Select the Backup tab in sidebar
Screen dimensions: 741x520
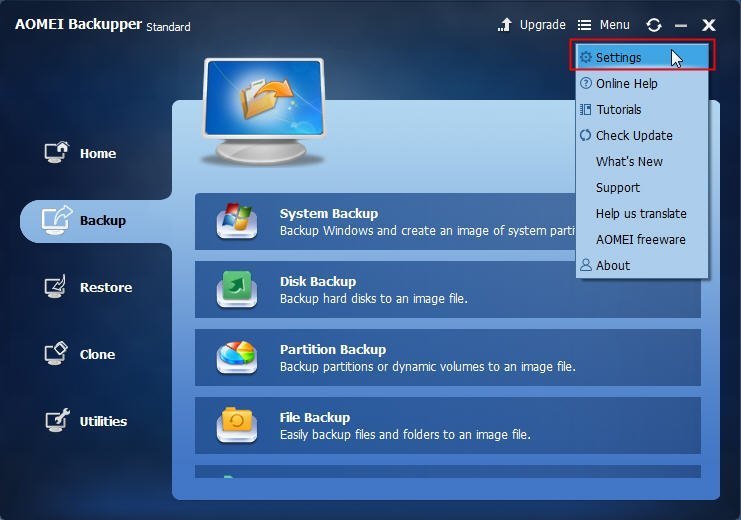tap(96, 221)
